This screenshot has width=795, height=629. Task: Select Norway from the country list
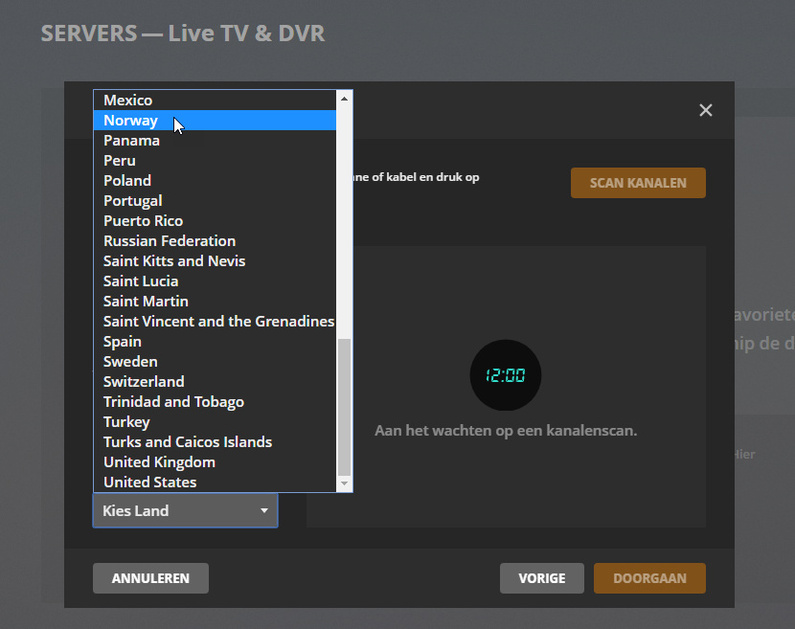215,120
